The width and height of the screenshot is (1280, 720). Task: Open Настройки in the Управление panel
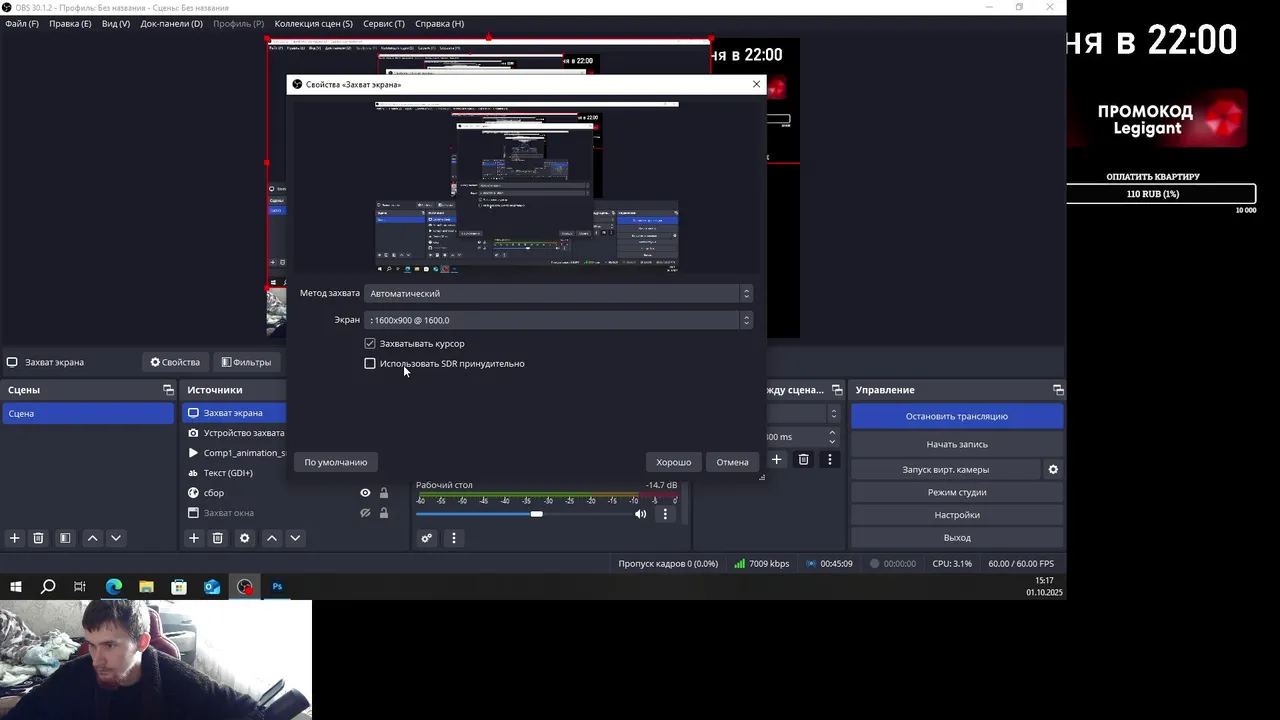tap(957, 515)
